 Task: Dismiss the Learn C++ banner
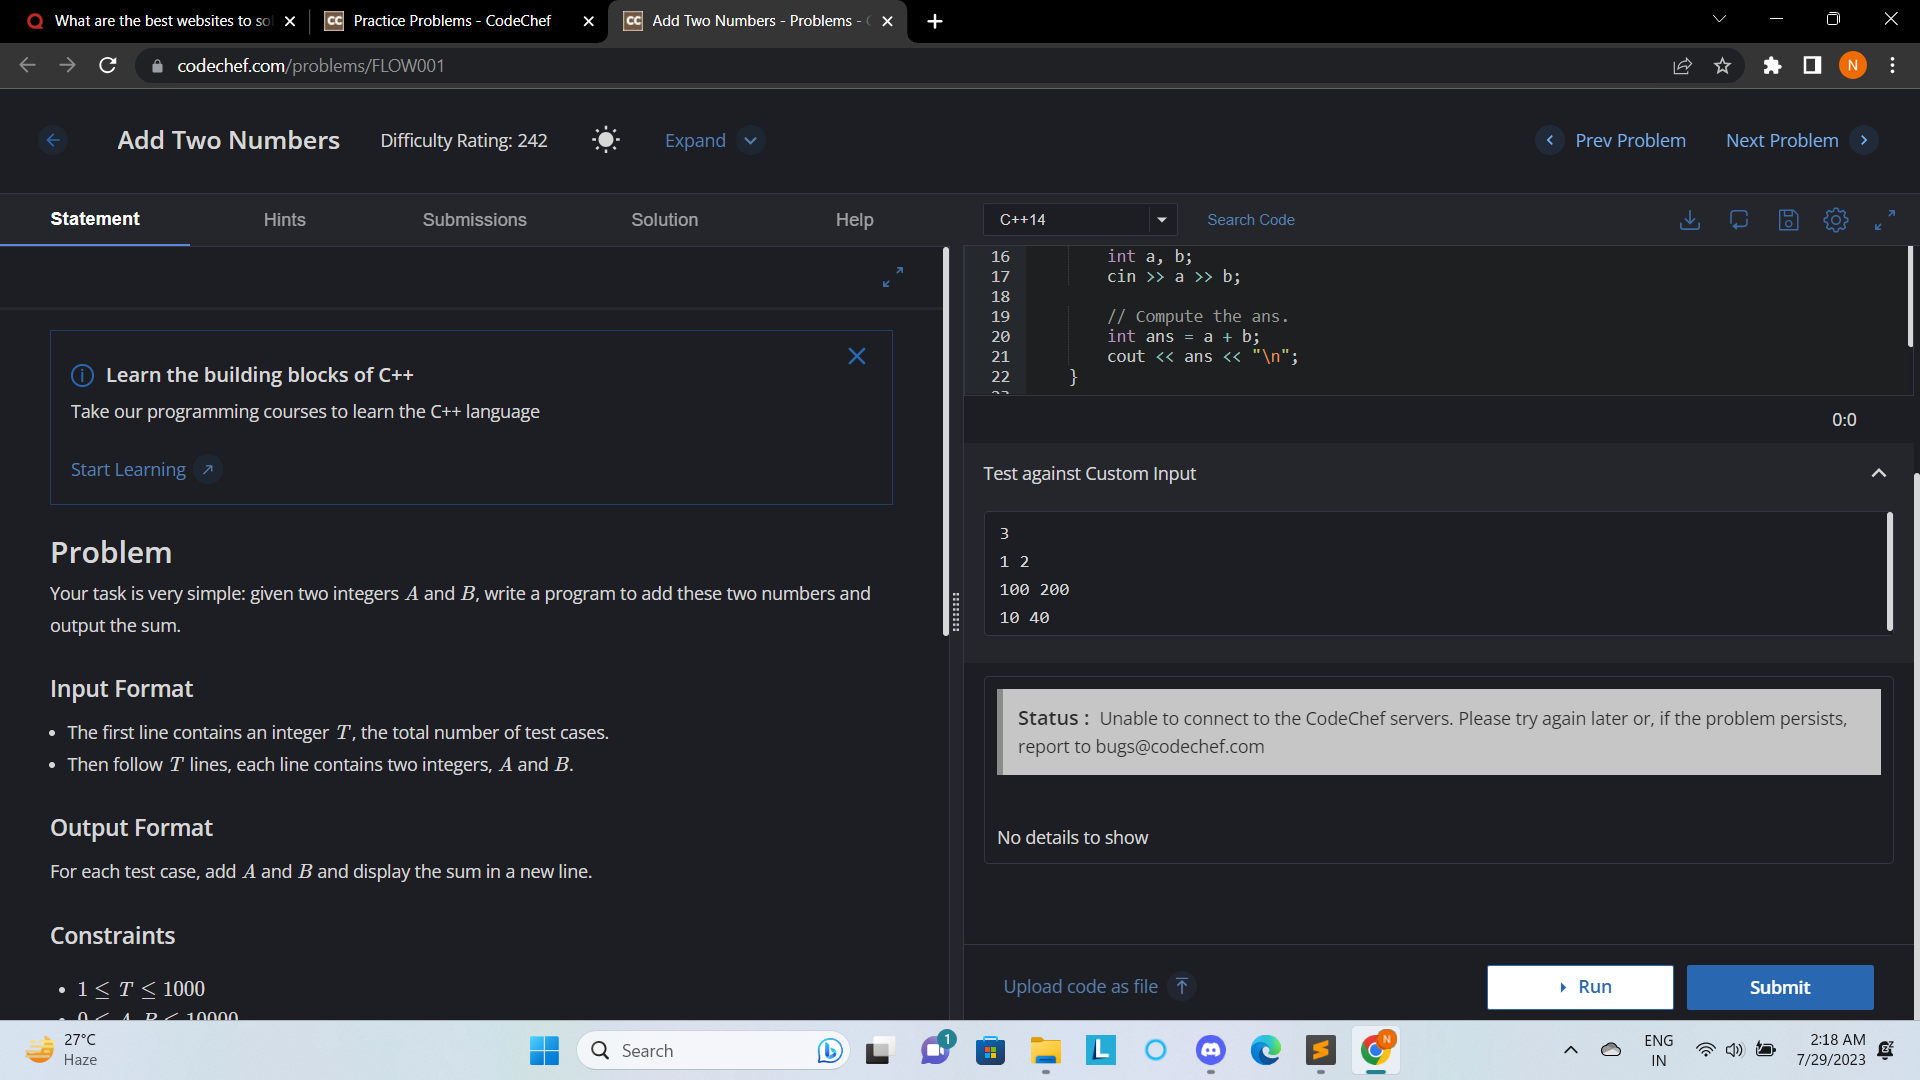tap(857, 357)
